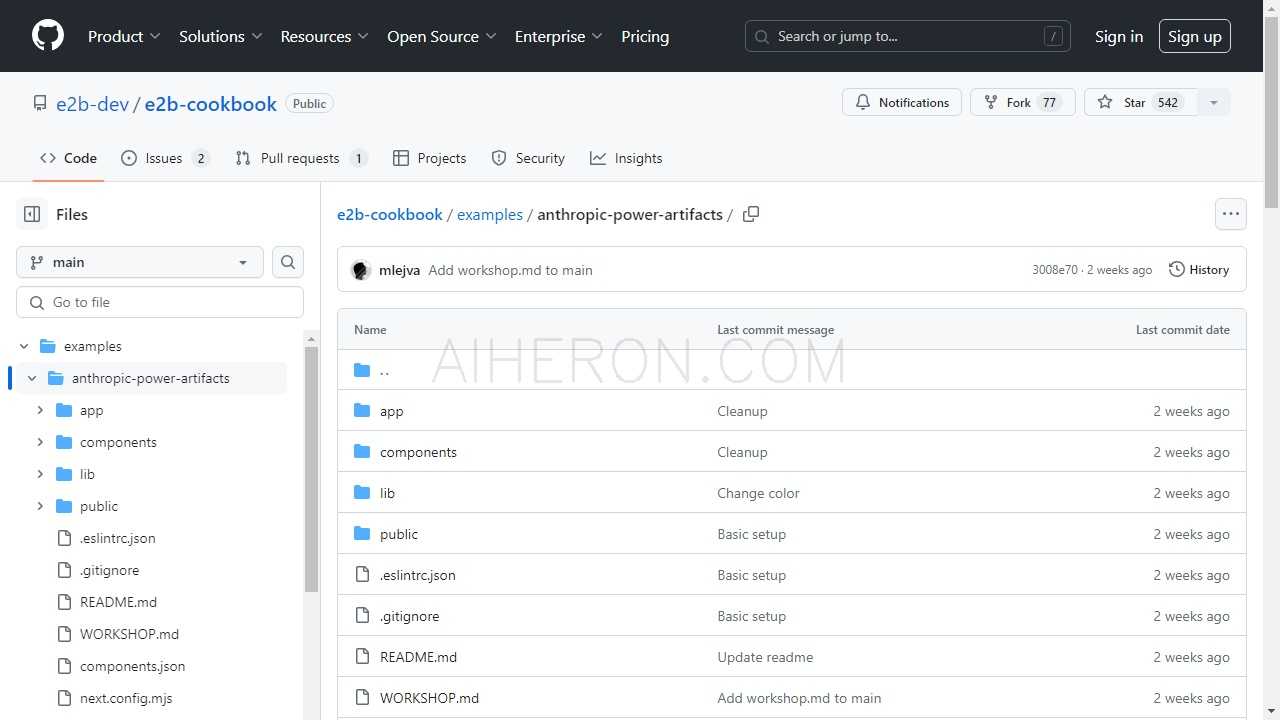Open the Security tab
Viewport: 1280px width, 720px height.
coord(528,158)
